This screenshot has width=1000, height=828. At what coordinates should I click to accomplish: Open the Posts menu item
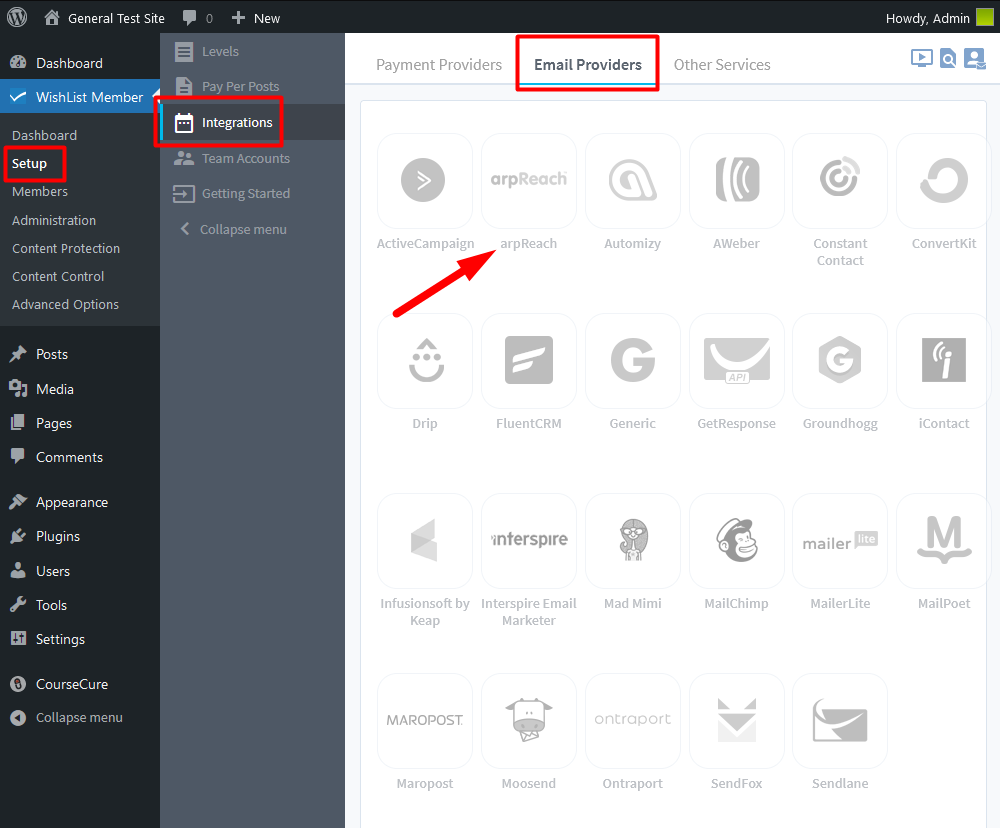click(80, 354)
